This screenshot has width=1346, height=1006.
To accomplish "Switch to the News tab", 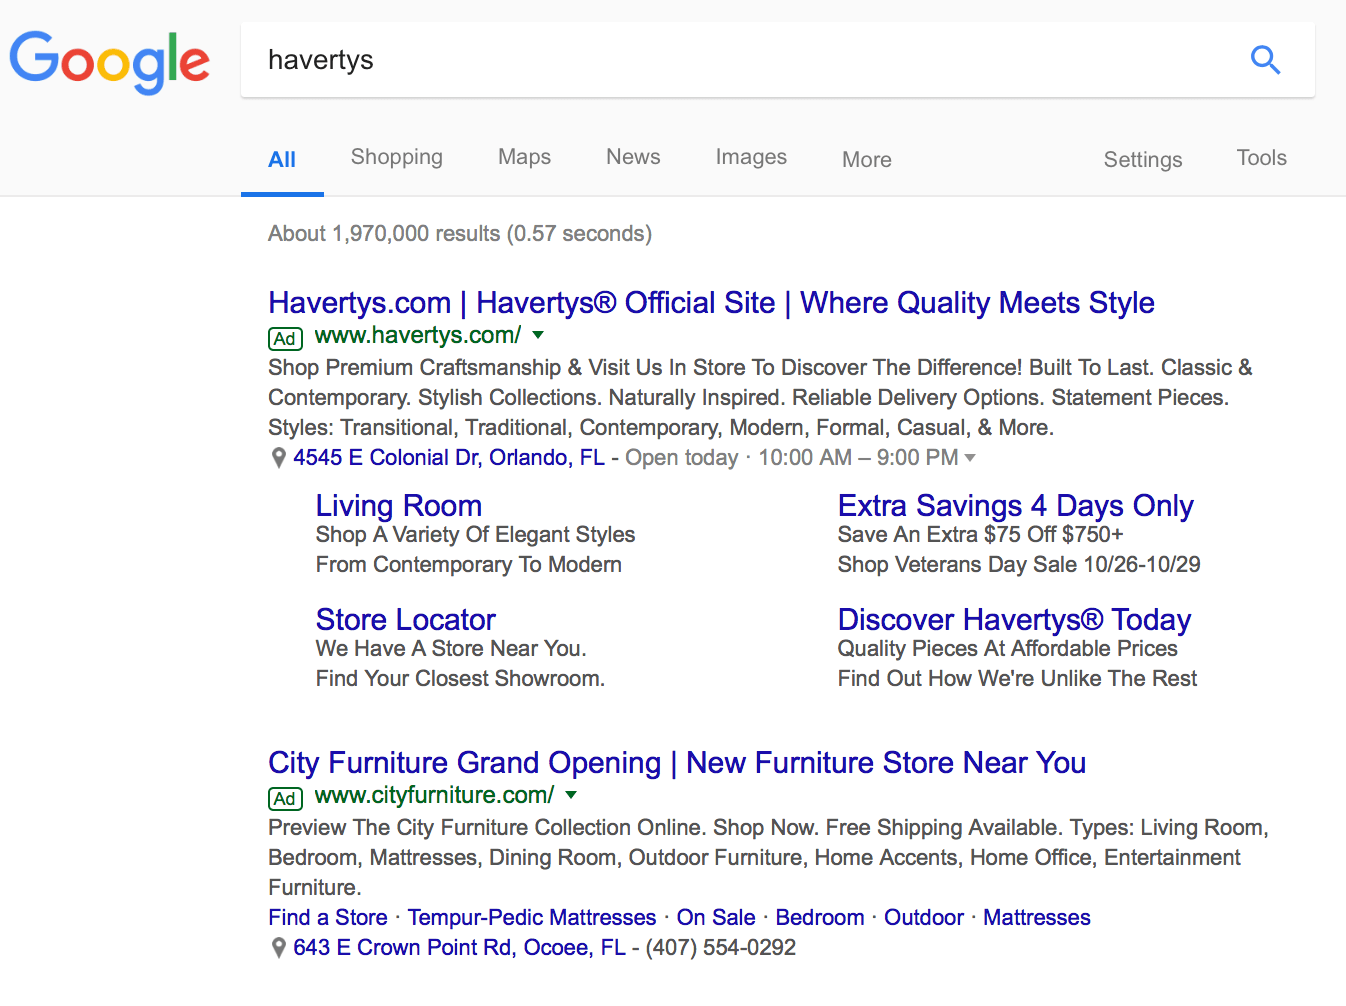I will pos(633,157).
